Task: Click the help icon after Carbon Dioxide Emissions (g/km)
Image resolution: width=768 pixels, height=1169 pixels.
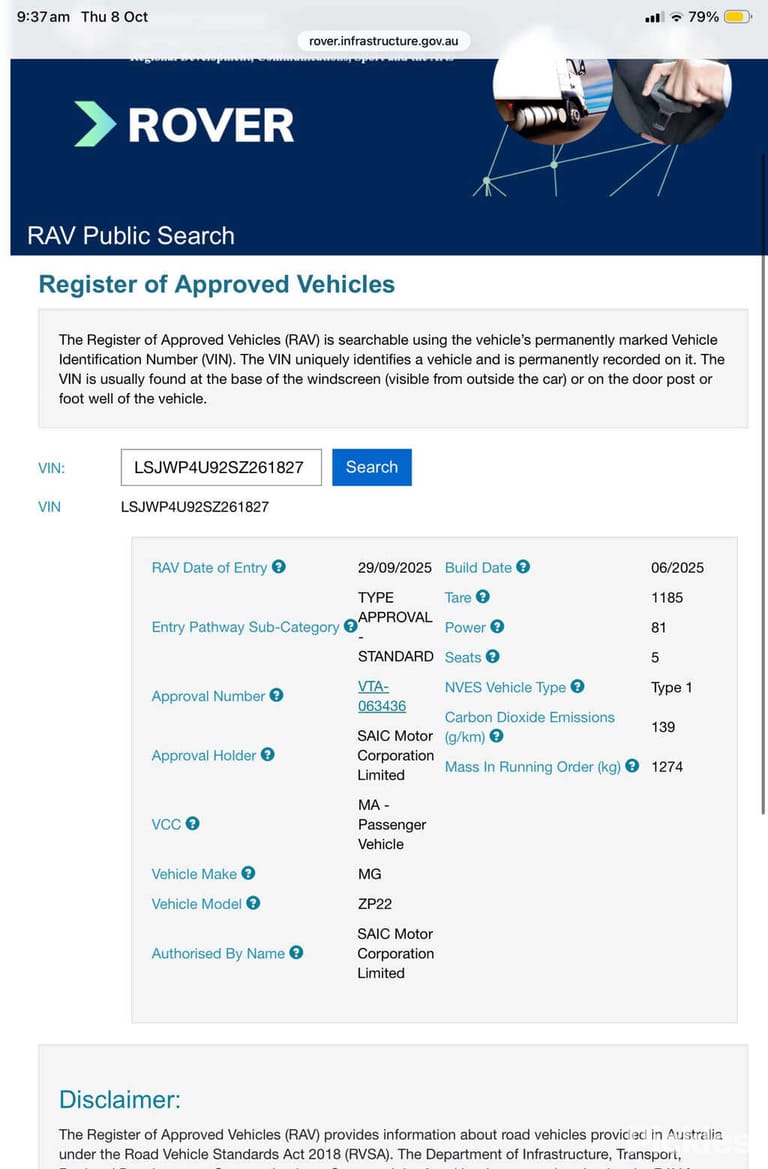Action: [497, 736]
